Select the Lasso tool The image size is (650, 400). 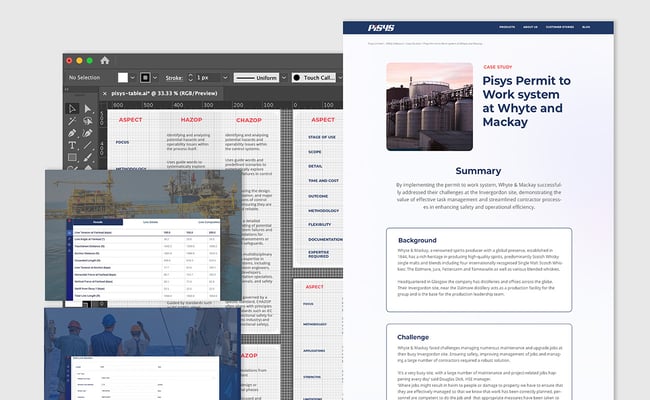pos(87,121)
